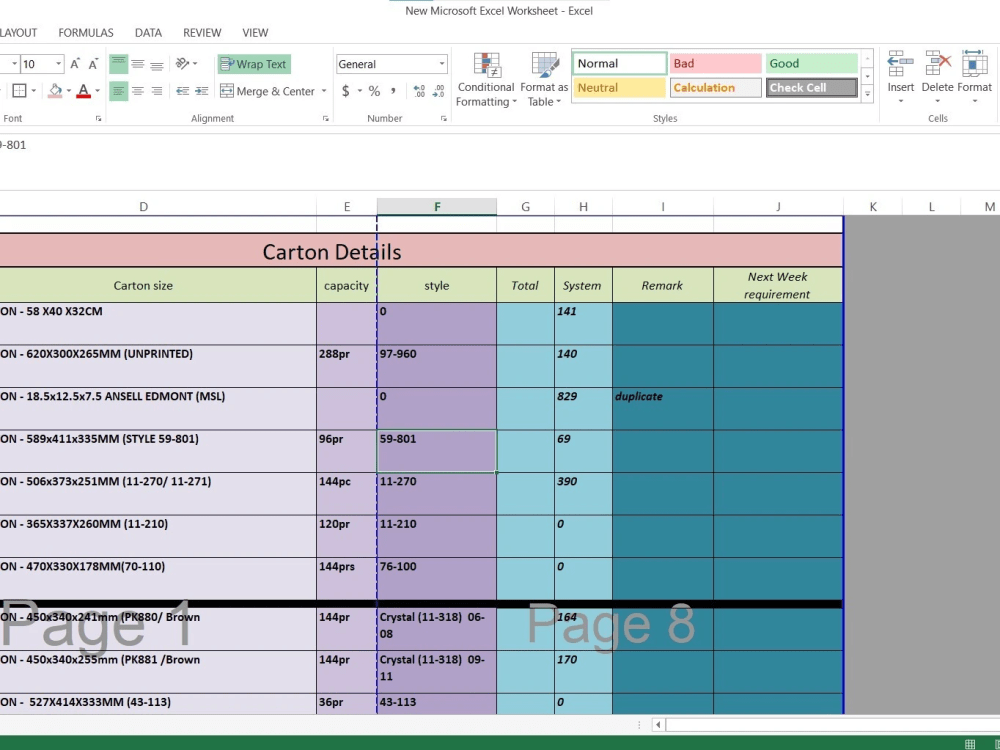Viewport: 1000px width, 750px height.
Task: Expand the Merge & Center dropdown arrow
Action: point(324,91)
